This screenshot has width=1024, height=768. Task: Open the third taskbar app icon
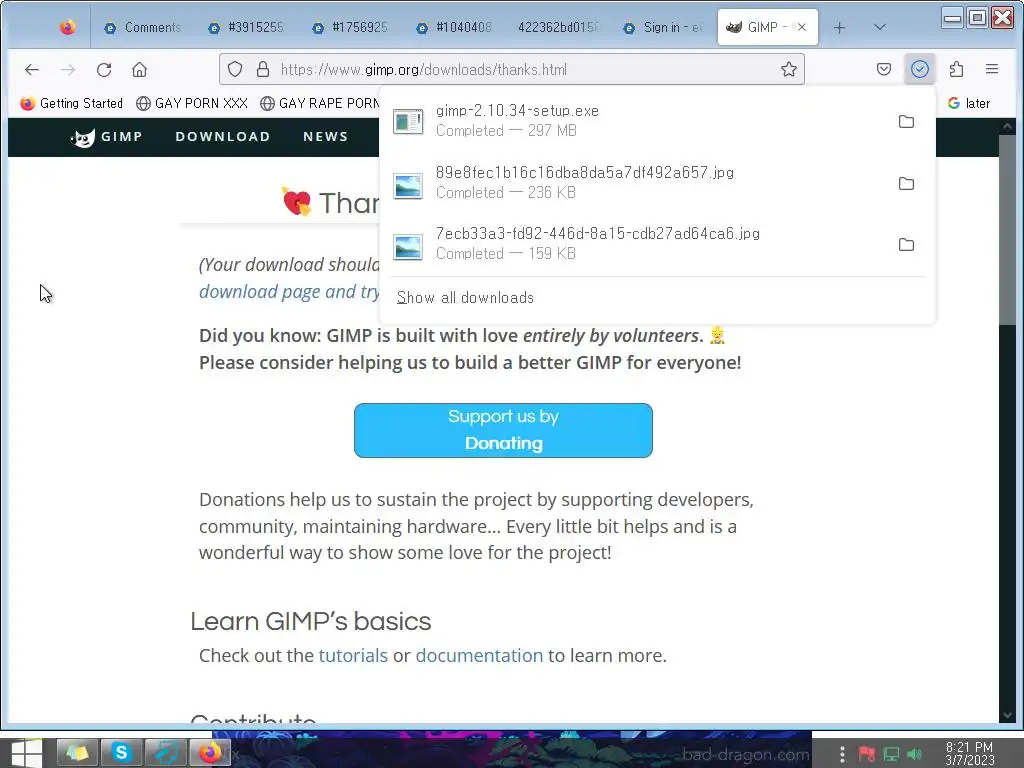[x=165, y=752]
